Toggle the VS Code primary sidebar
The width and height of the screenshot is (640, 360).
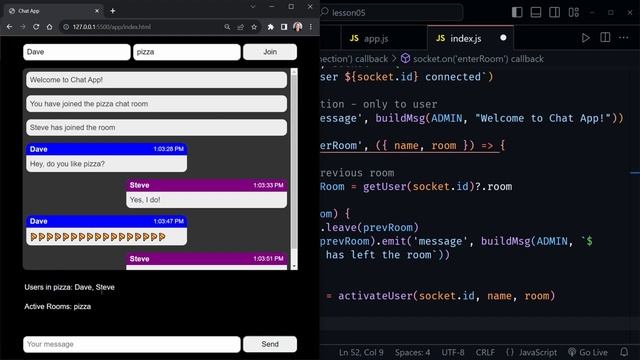point(517,12)
